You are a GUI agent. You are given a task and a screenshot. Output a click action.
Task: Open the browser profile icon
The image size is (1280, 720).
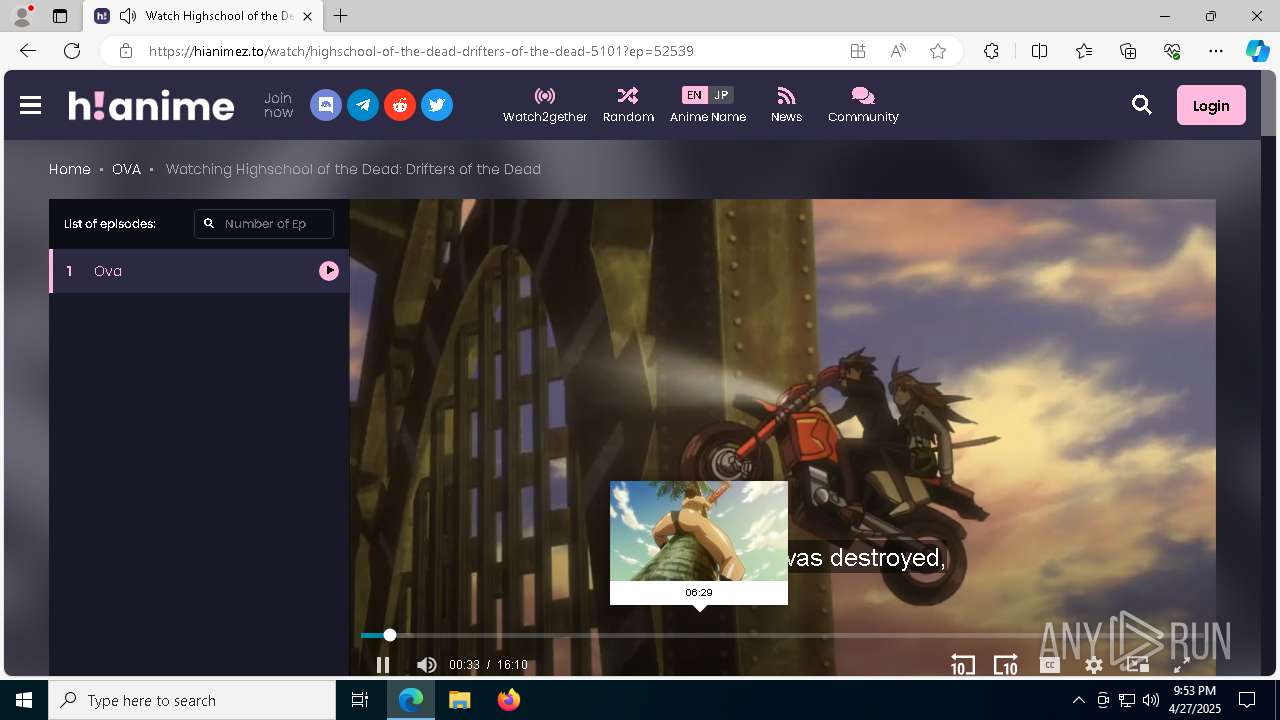22,16
